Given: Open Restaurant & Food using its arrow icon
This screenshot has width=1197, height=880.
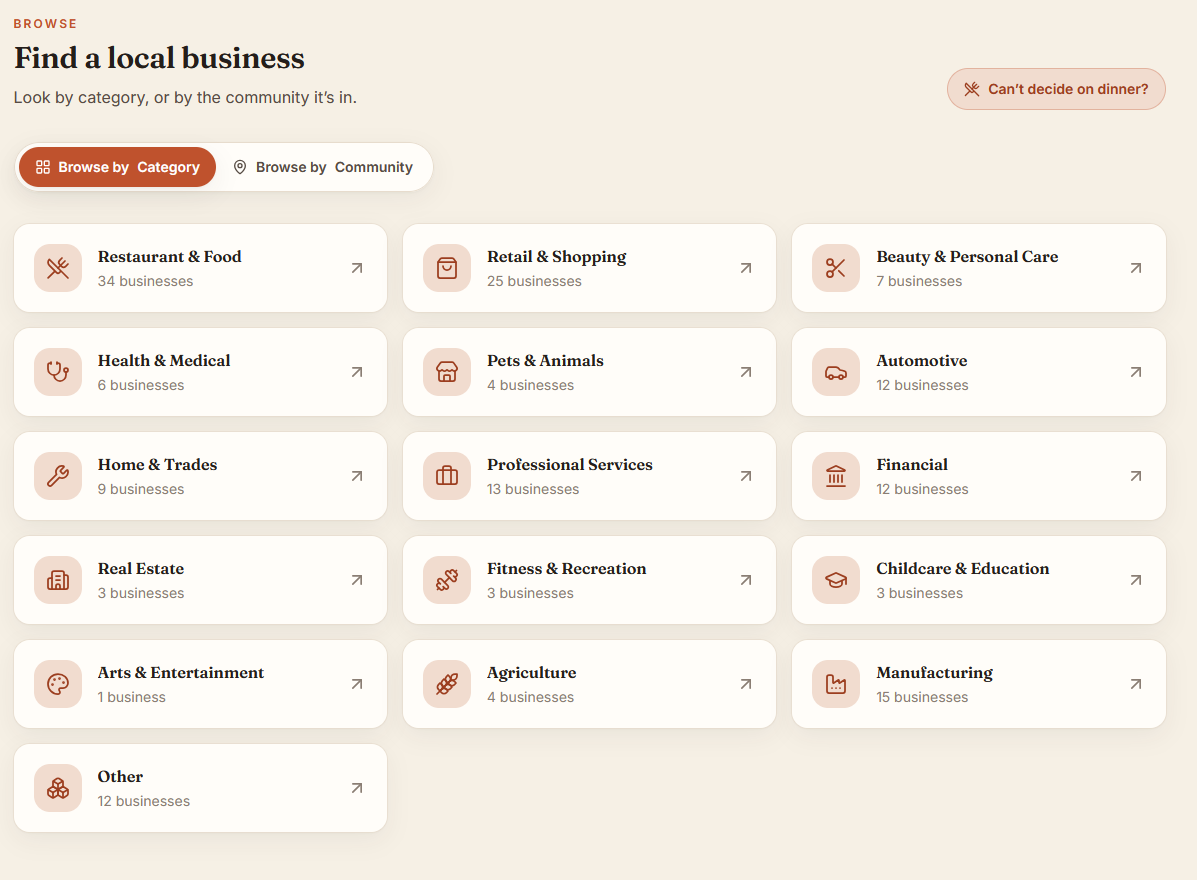Looking at the screenshot, I should [357, 268].
